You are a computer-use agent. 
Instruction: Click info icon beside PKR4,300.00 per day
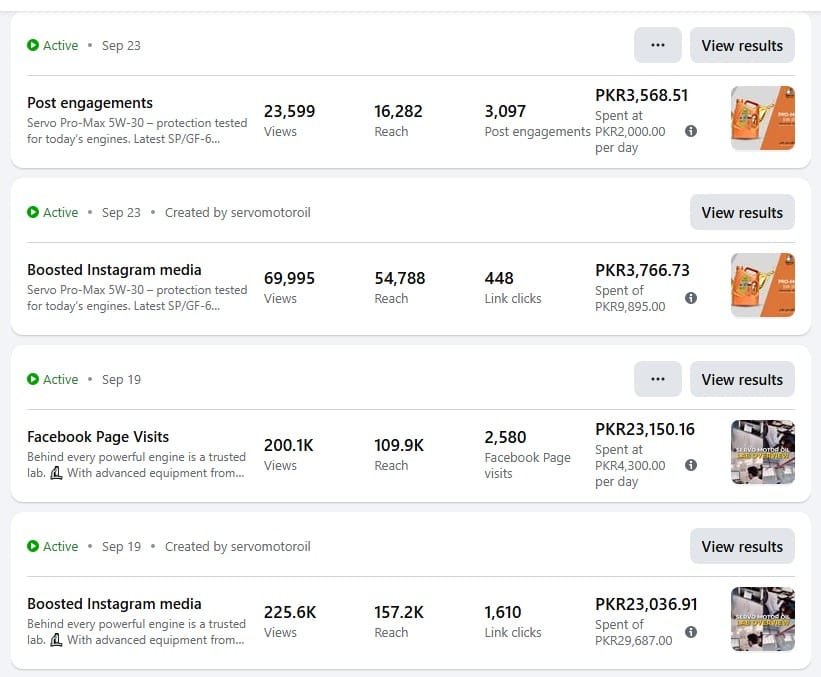[690, 465]
